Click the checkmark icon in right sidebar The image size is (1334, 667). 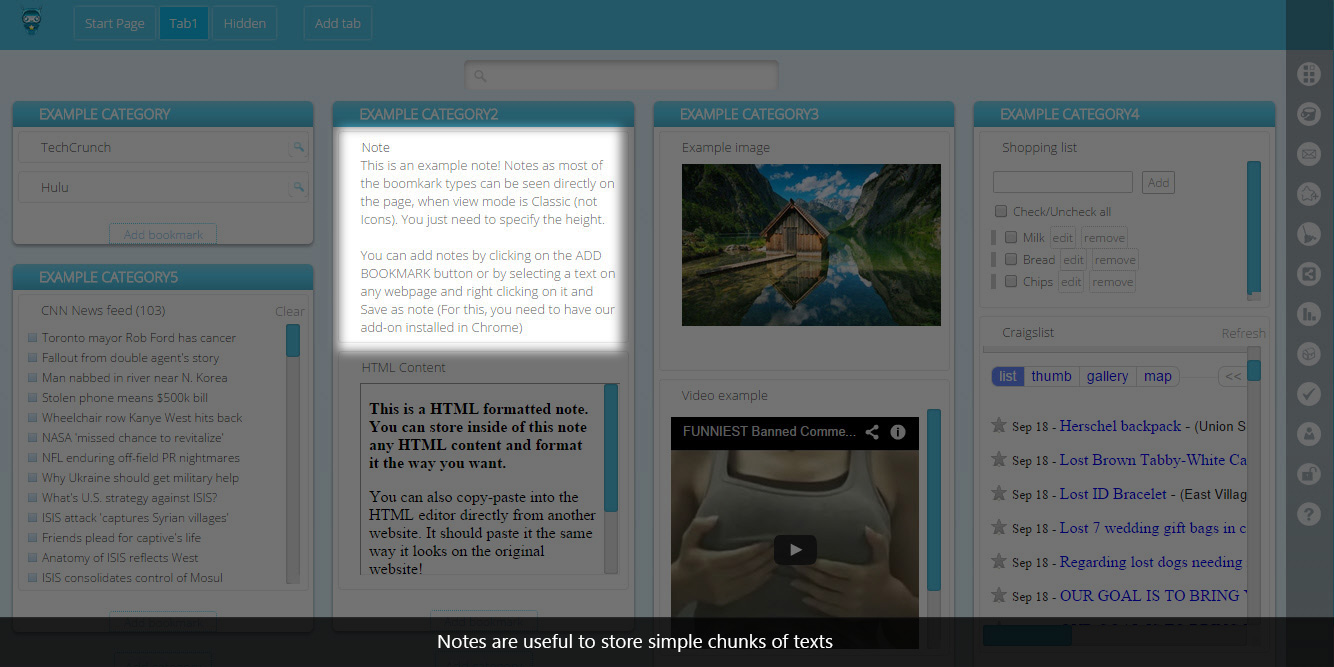pos(1308,394)
